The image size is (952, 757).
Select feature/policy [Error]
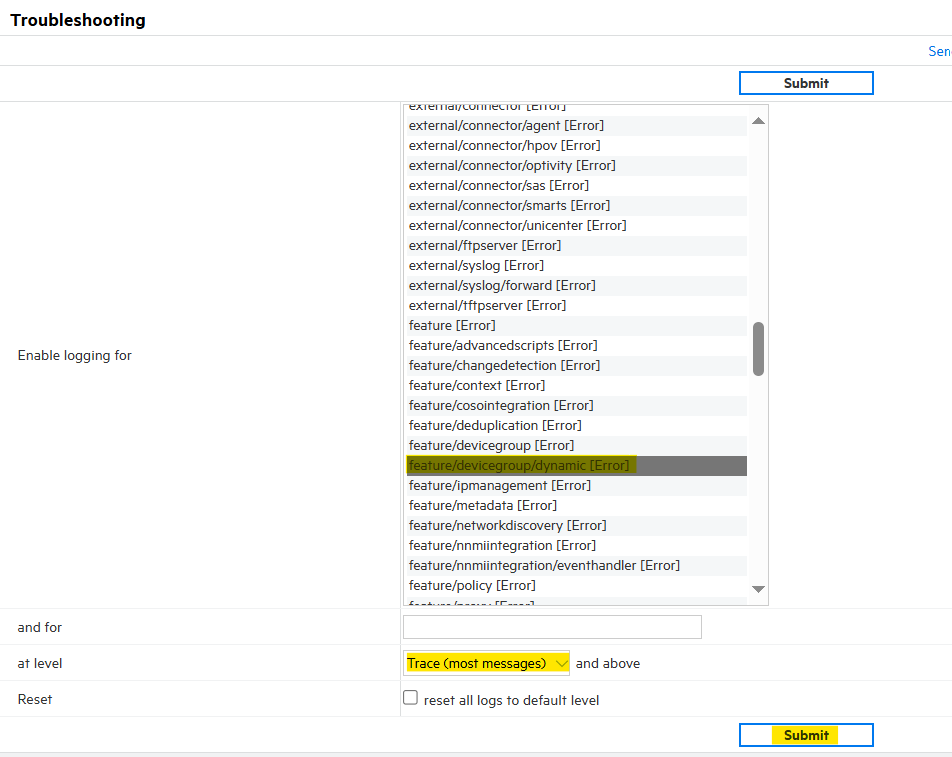576,586
